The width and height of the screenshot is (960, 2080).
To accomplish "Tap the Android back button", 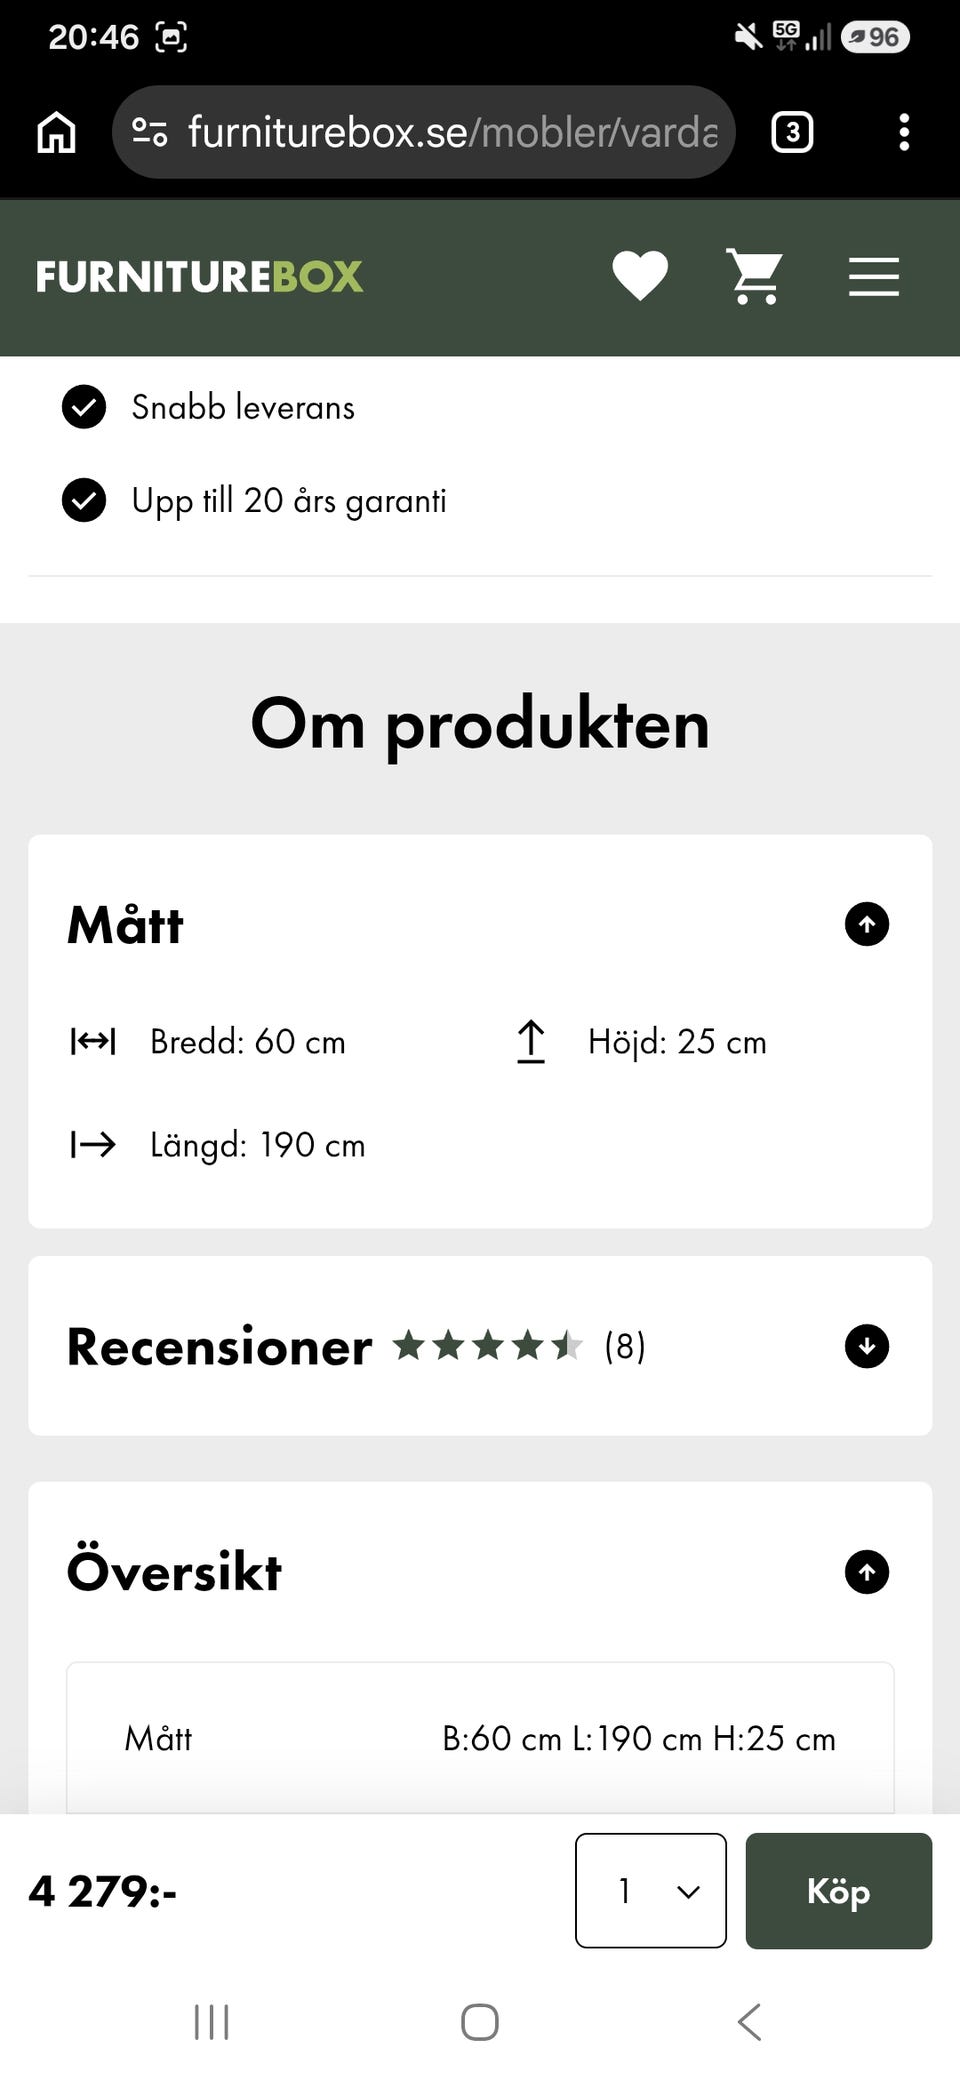I will tap(749, 2022).
